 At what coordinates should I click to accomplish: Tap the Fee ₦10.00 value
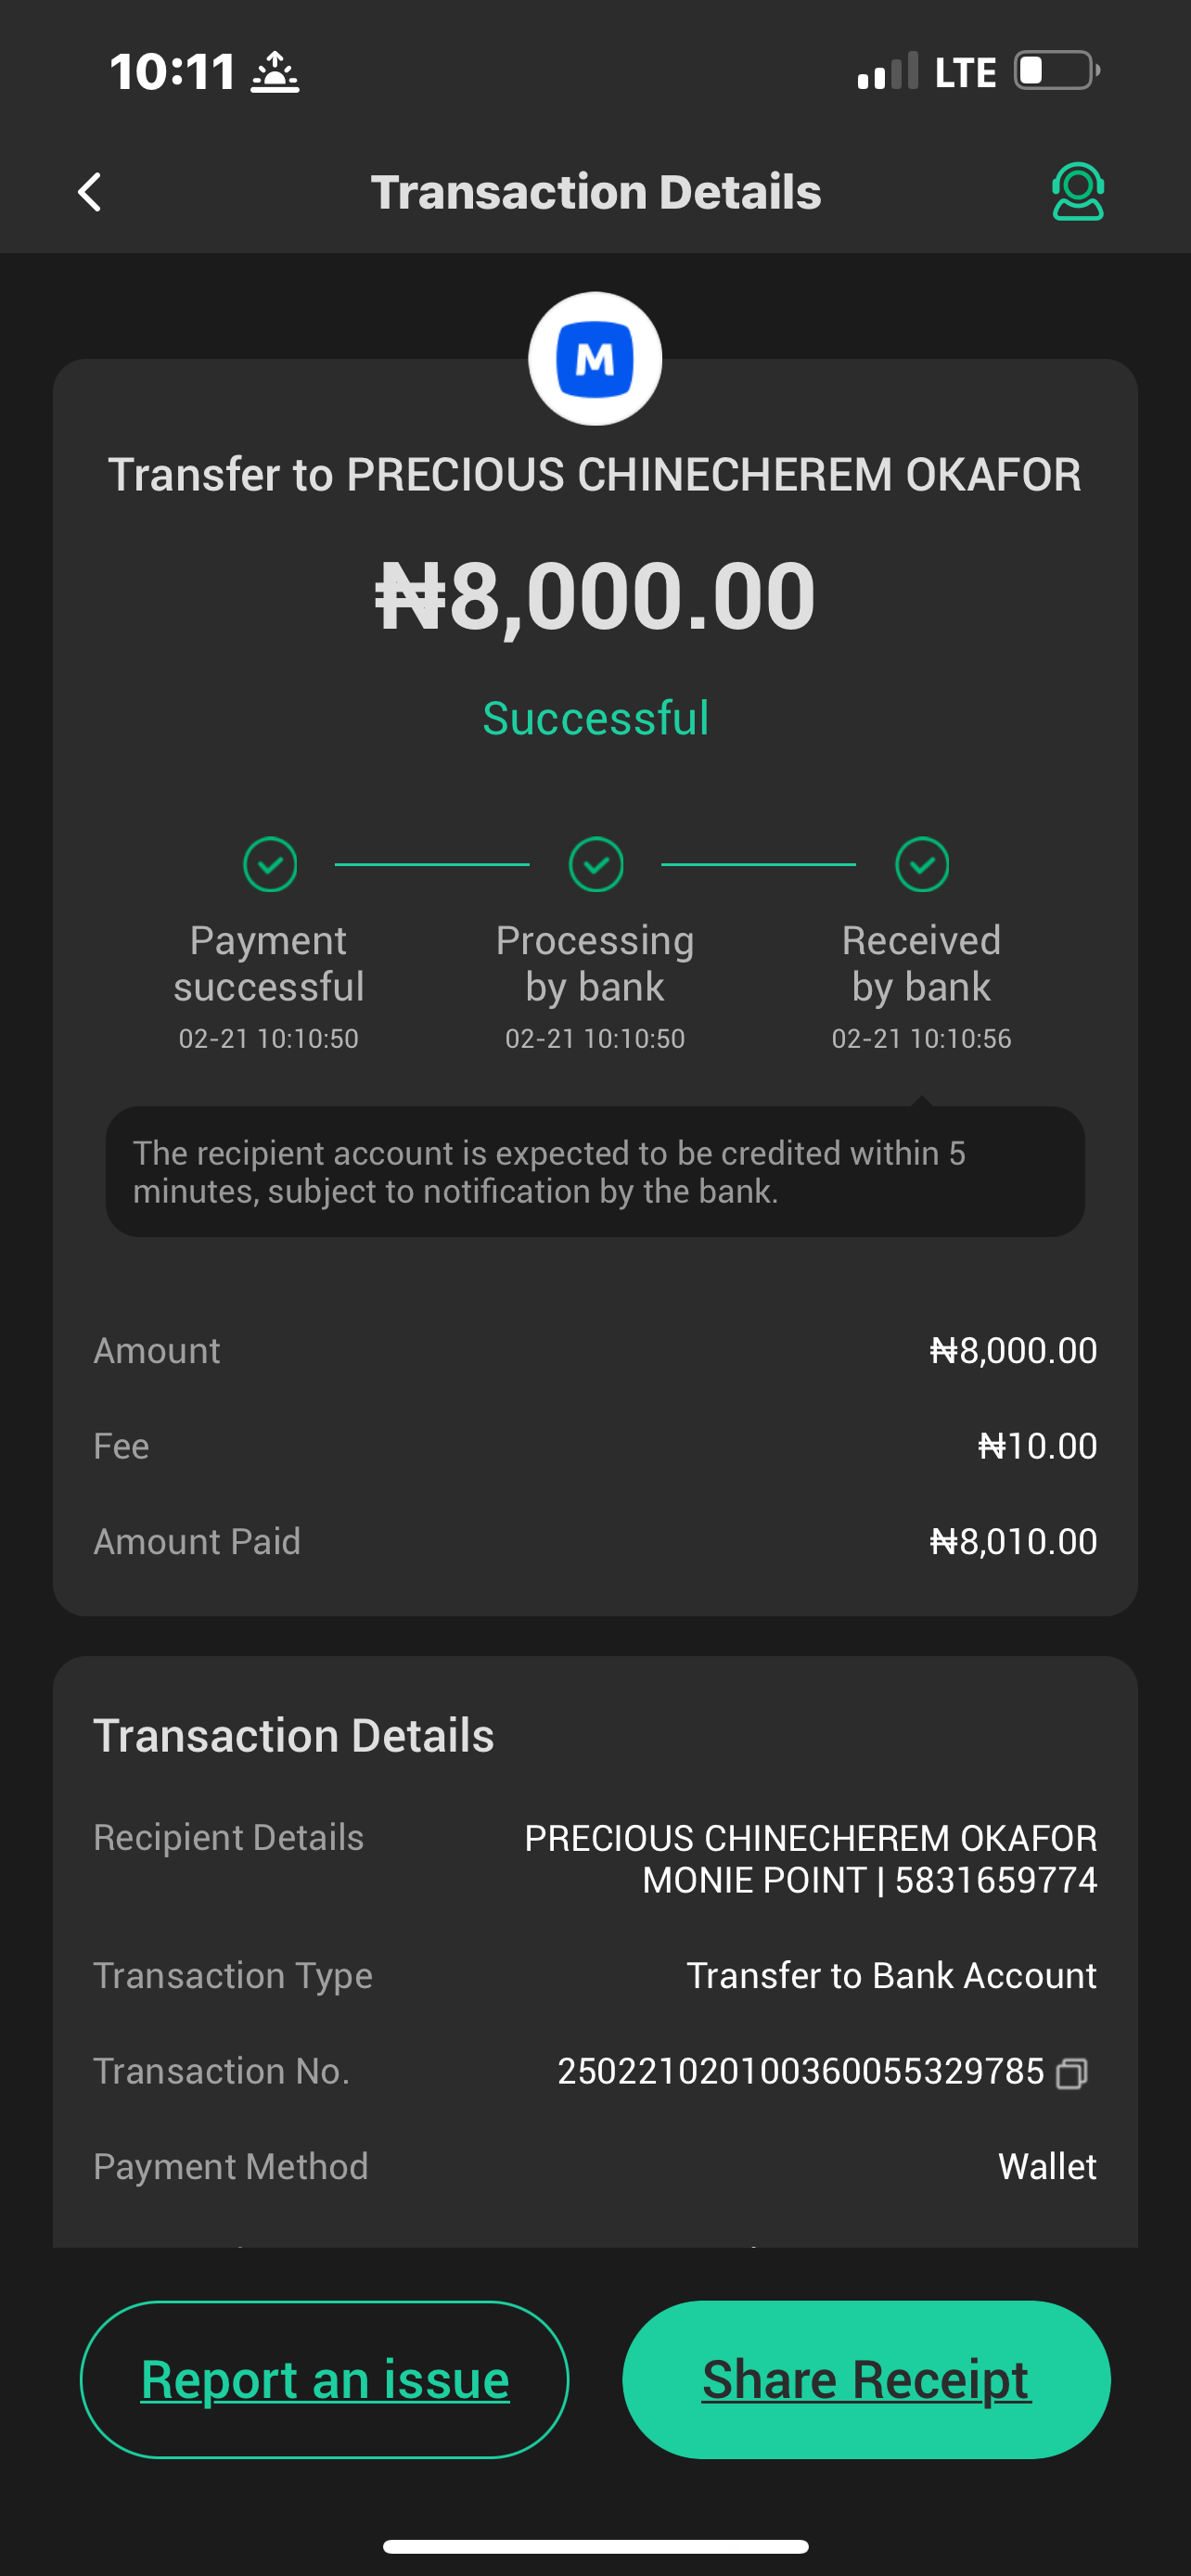pyautogui.click(x=1037, y=1446)
